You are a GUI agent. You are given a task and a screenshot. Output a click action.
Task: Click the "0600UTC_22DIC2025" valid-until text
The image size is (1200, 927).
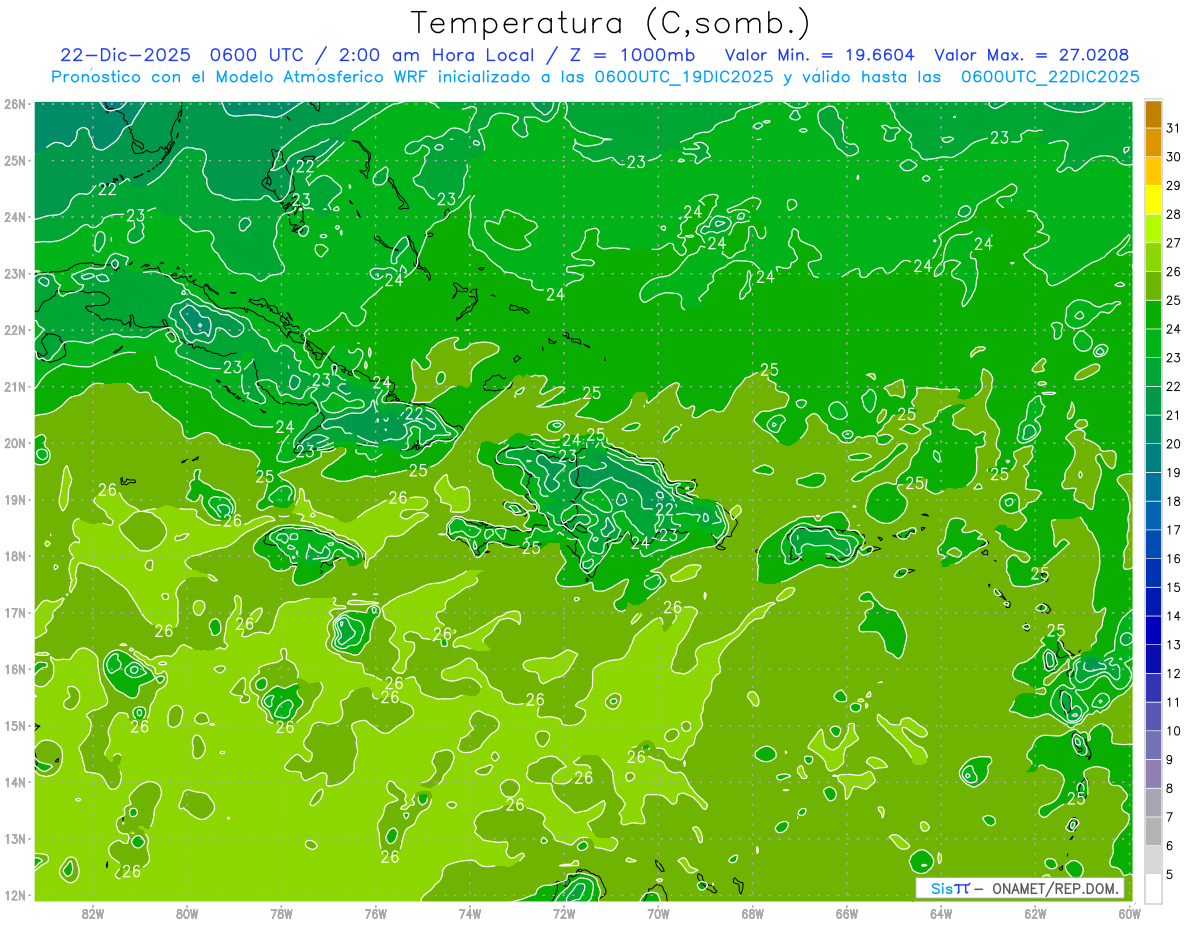pos(1050,77)
